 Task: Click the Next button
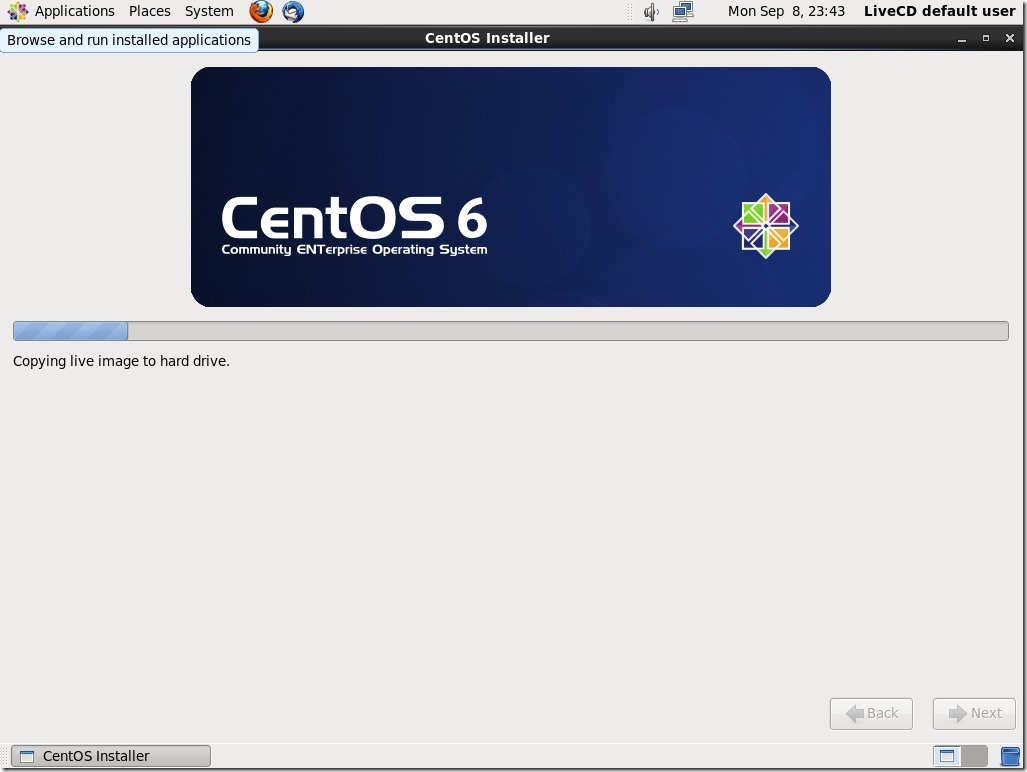pos(974,713)
